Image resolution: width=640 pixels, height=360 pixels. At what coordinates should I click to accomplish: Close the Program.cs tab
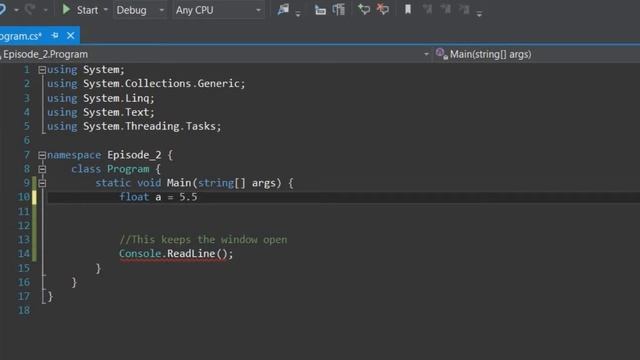[71, 36]
